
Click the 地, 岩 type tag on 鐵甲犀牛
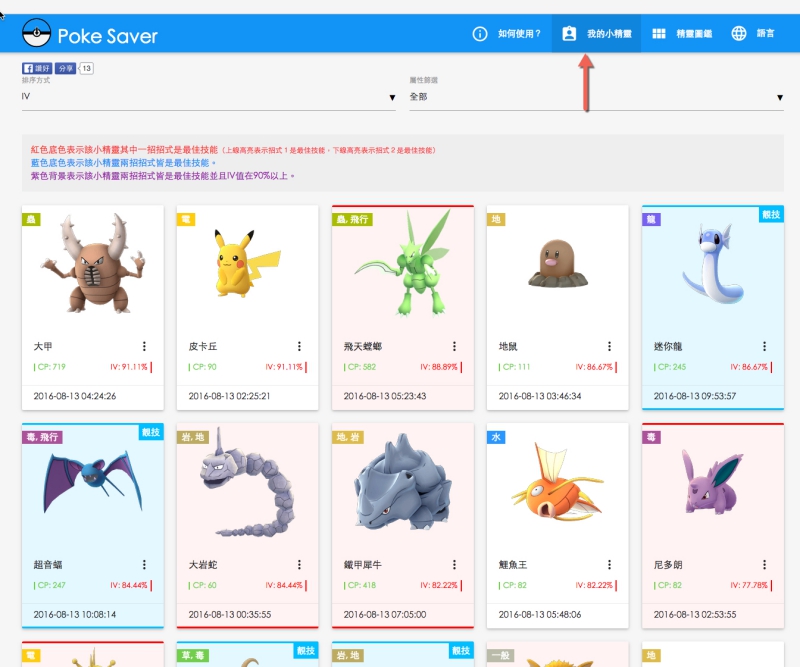pos(348,437)
